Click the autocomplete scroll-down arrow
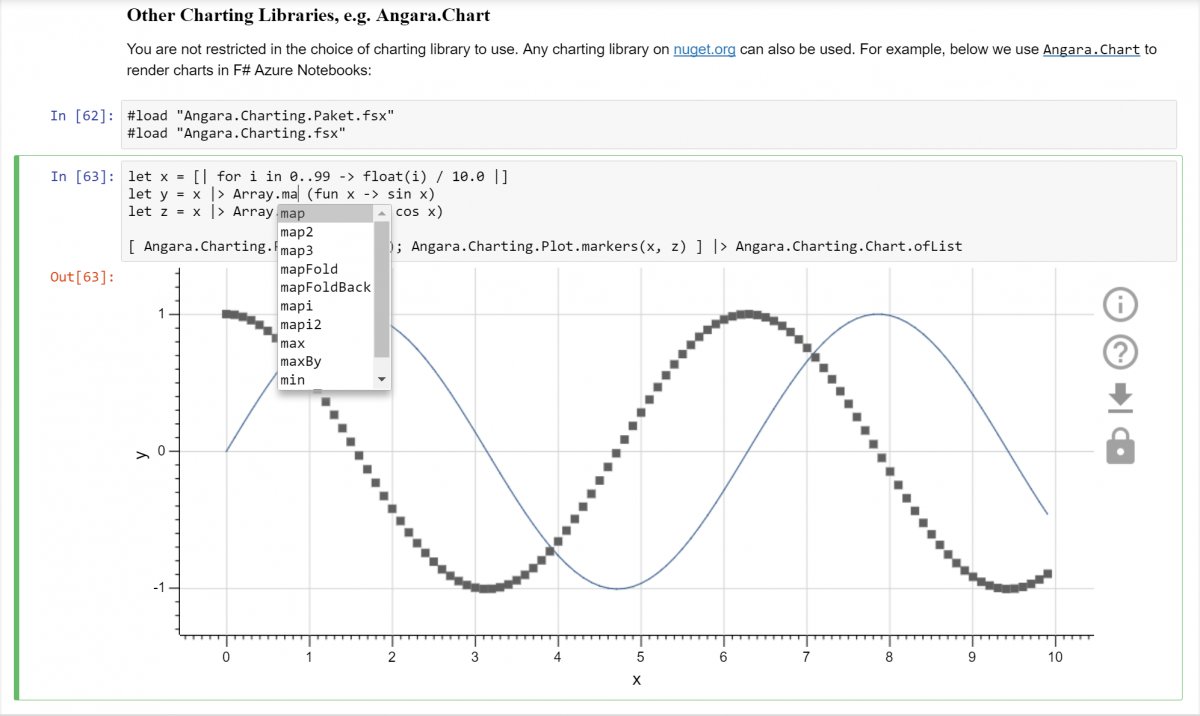This screenshot has height=716, width=1200. pyautogui.click(x=381, y=380)
